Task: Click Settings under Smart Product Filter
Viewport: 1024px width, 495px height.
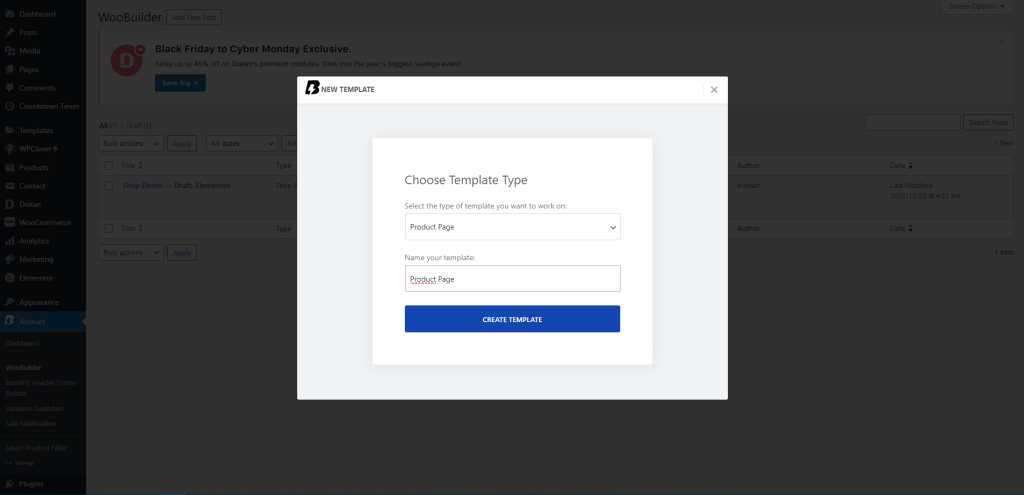Action: tap(25, 463)
